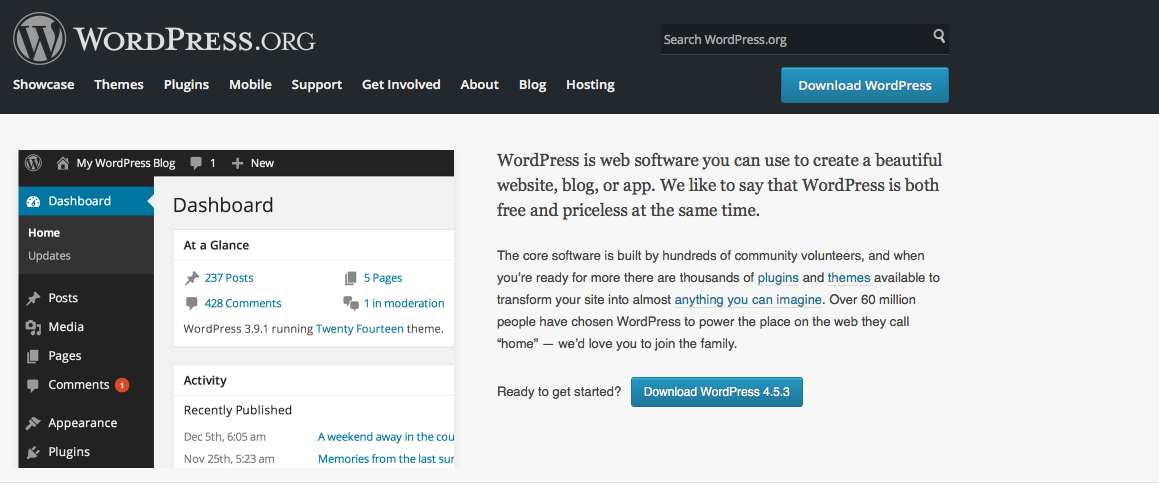Click the Plugins plug icon in the sidebar

click(33, 452)
